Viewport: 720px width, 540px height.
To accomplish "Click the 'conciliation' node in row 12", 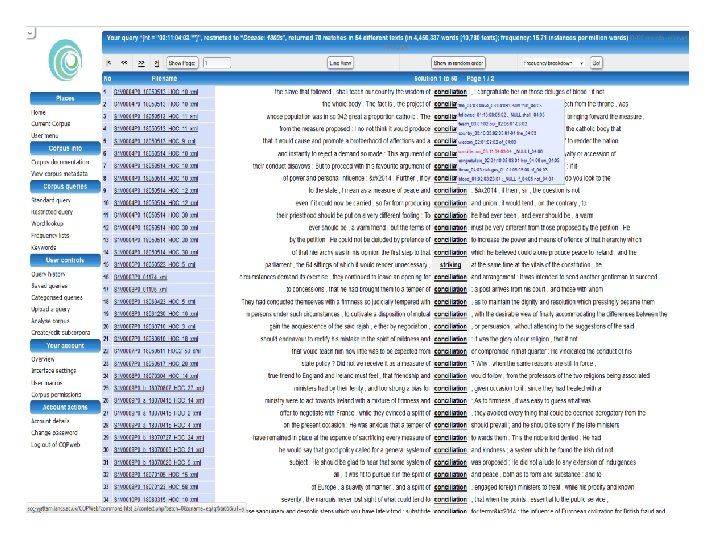I will coord(450,228).
